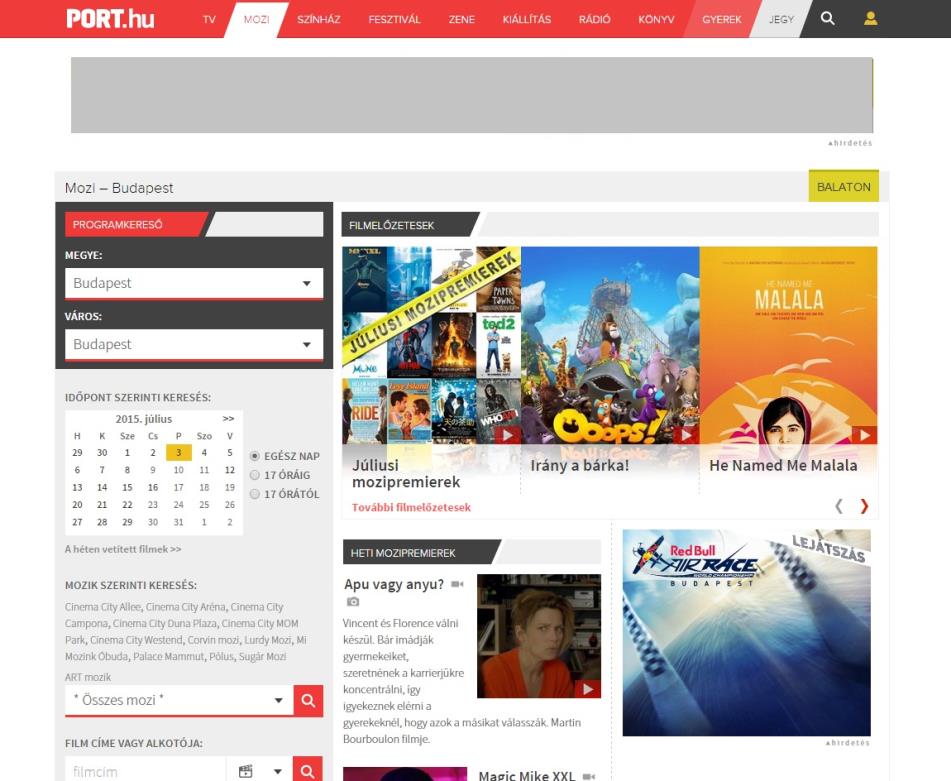The height and width of the screenshot is (781, 951).
Task: Search cinemas with the red magnifier button
Action: [x=308, y=701]
